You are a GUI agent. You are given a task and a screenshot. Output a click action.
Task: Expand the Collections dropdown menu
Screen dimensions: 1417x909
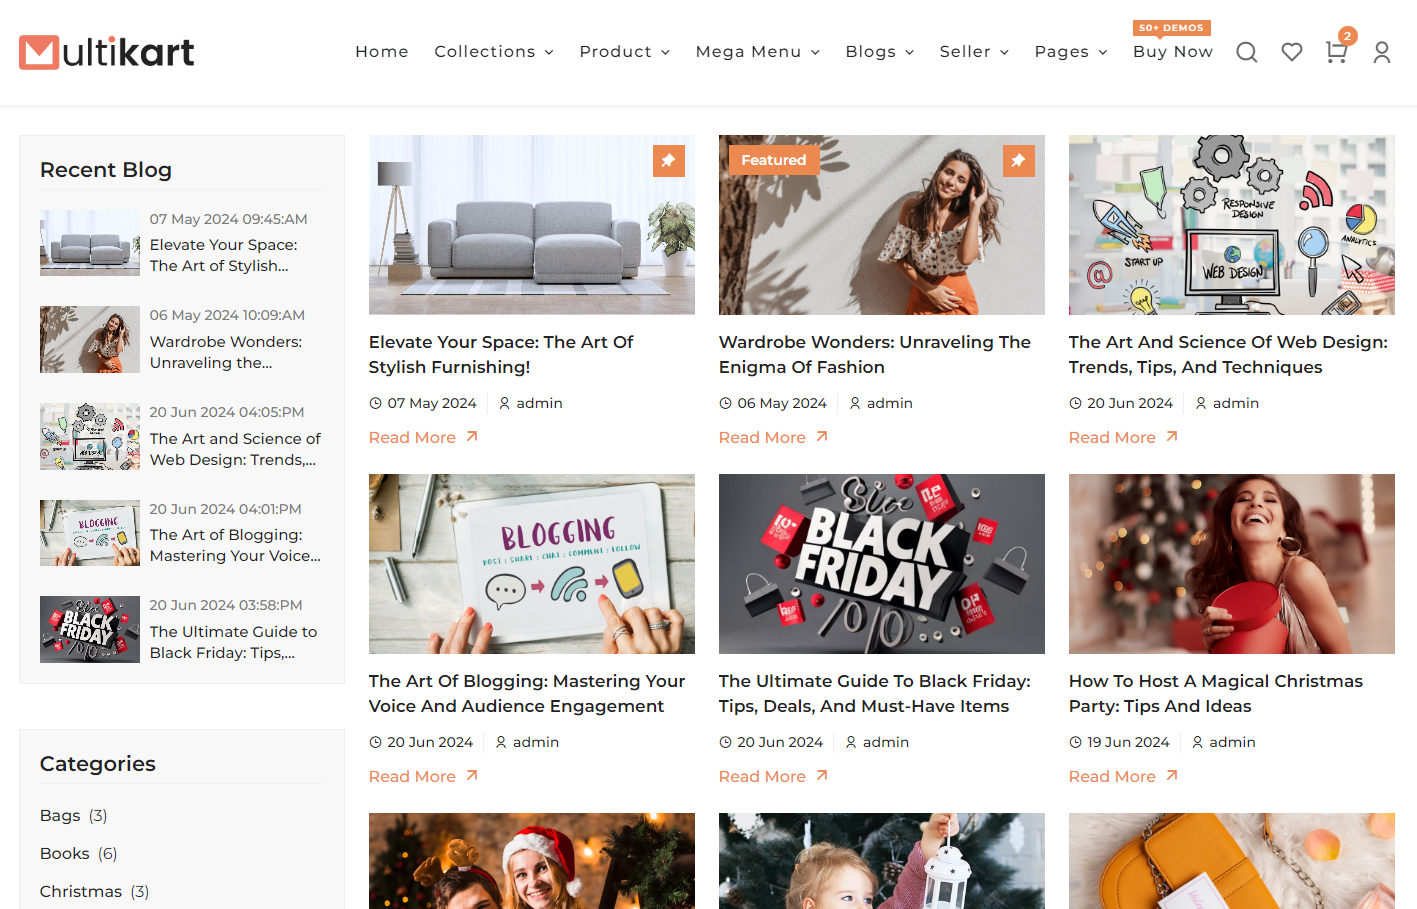pos(493,52)
